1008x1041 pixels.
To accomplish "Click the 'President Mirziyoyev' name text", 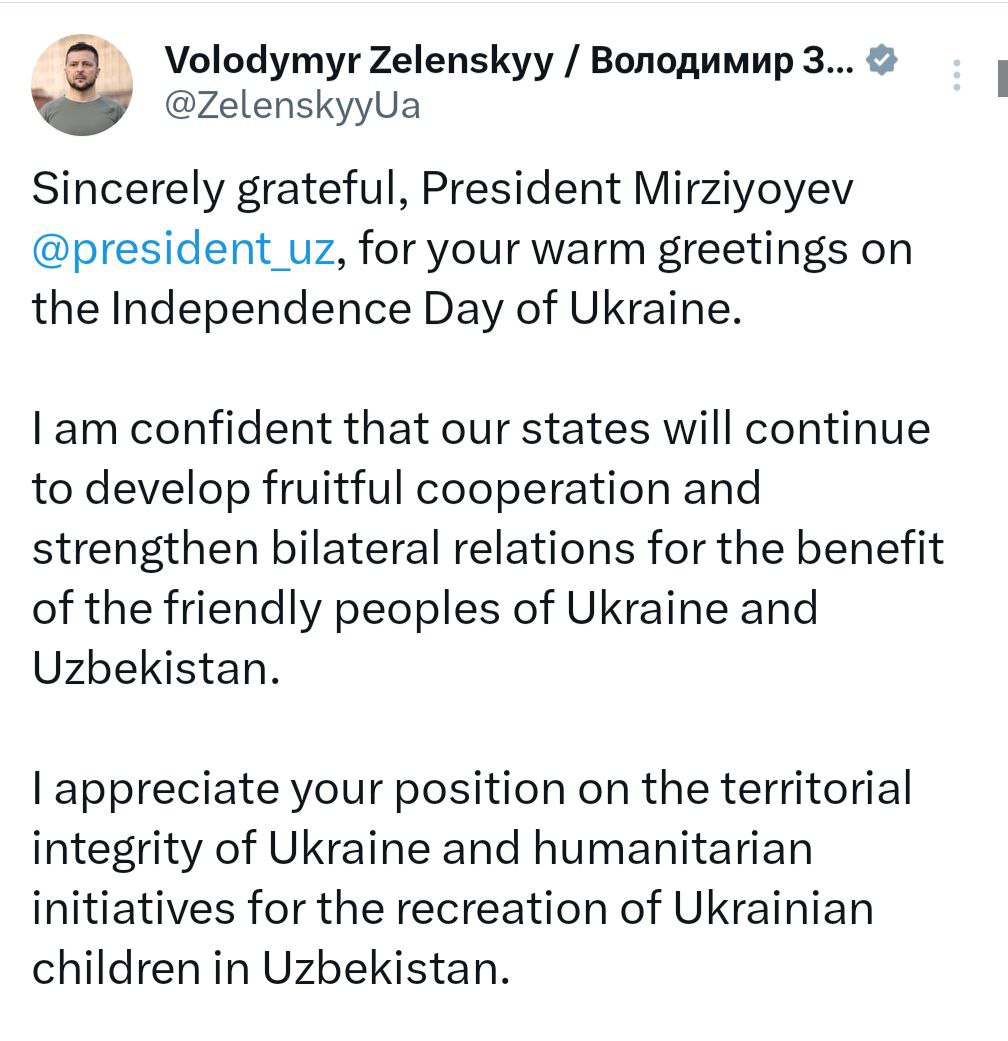I will (637, 189).
